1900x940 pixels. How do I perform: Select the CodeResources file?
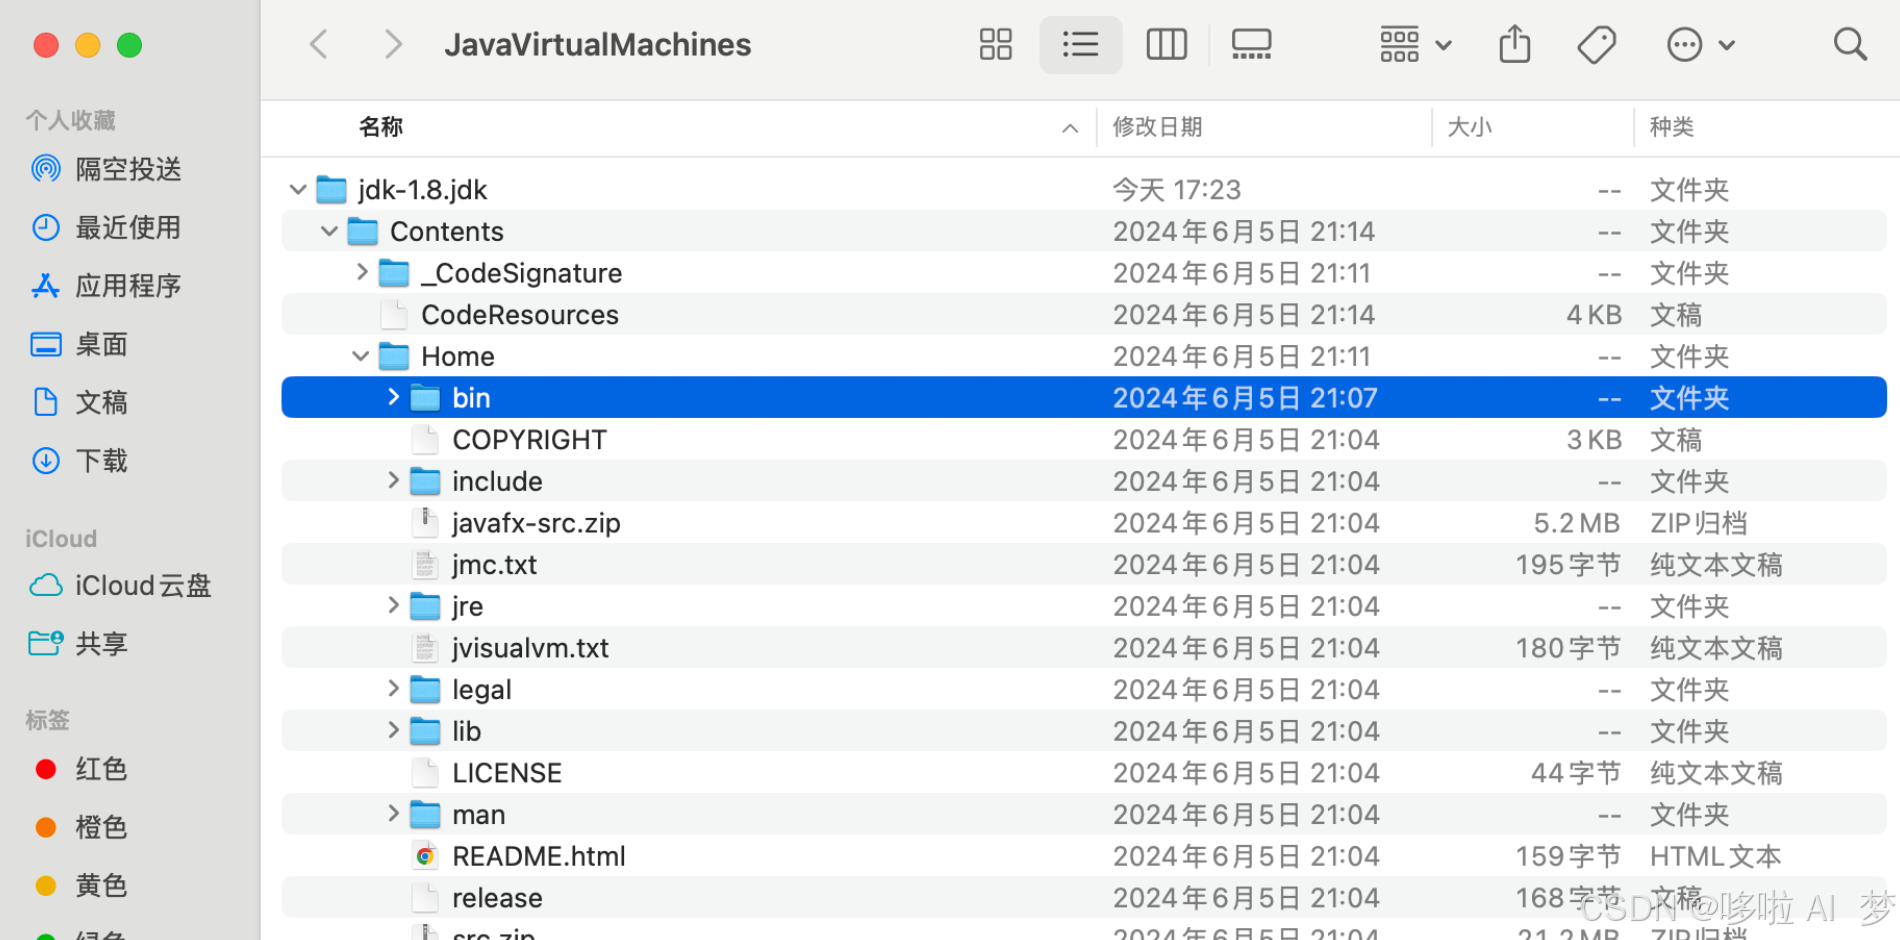coord(1084,314)
